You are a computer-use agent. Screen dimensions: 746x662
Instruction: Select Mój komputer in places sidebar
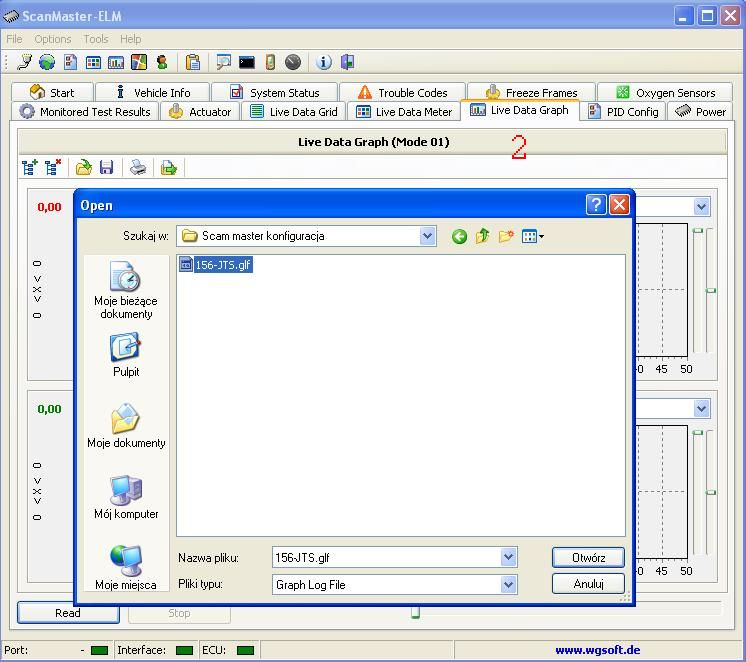(x=126, y=497)
